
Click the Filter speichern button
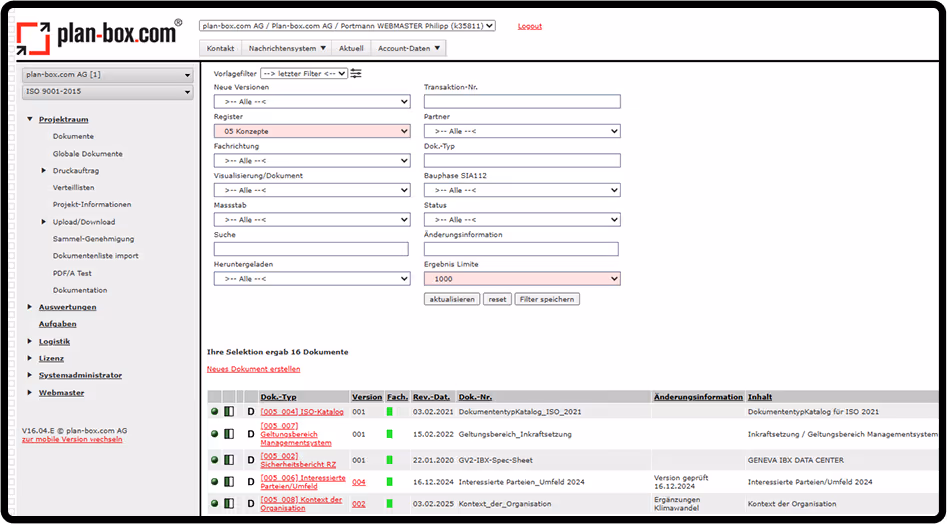pos(547,299)
